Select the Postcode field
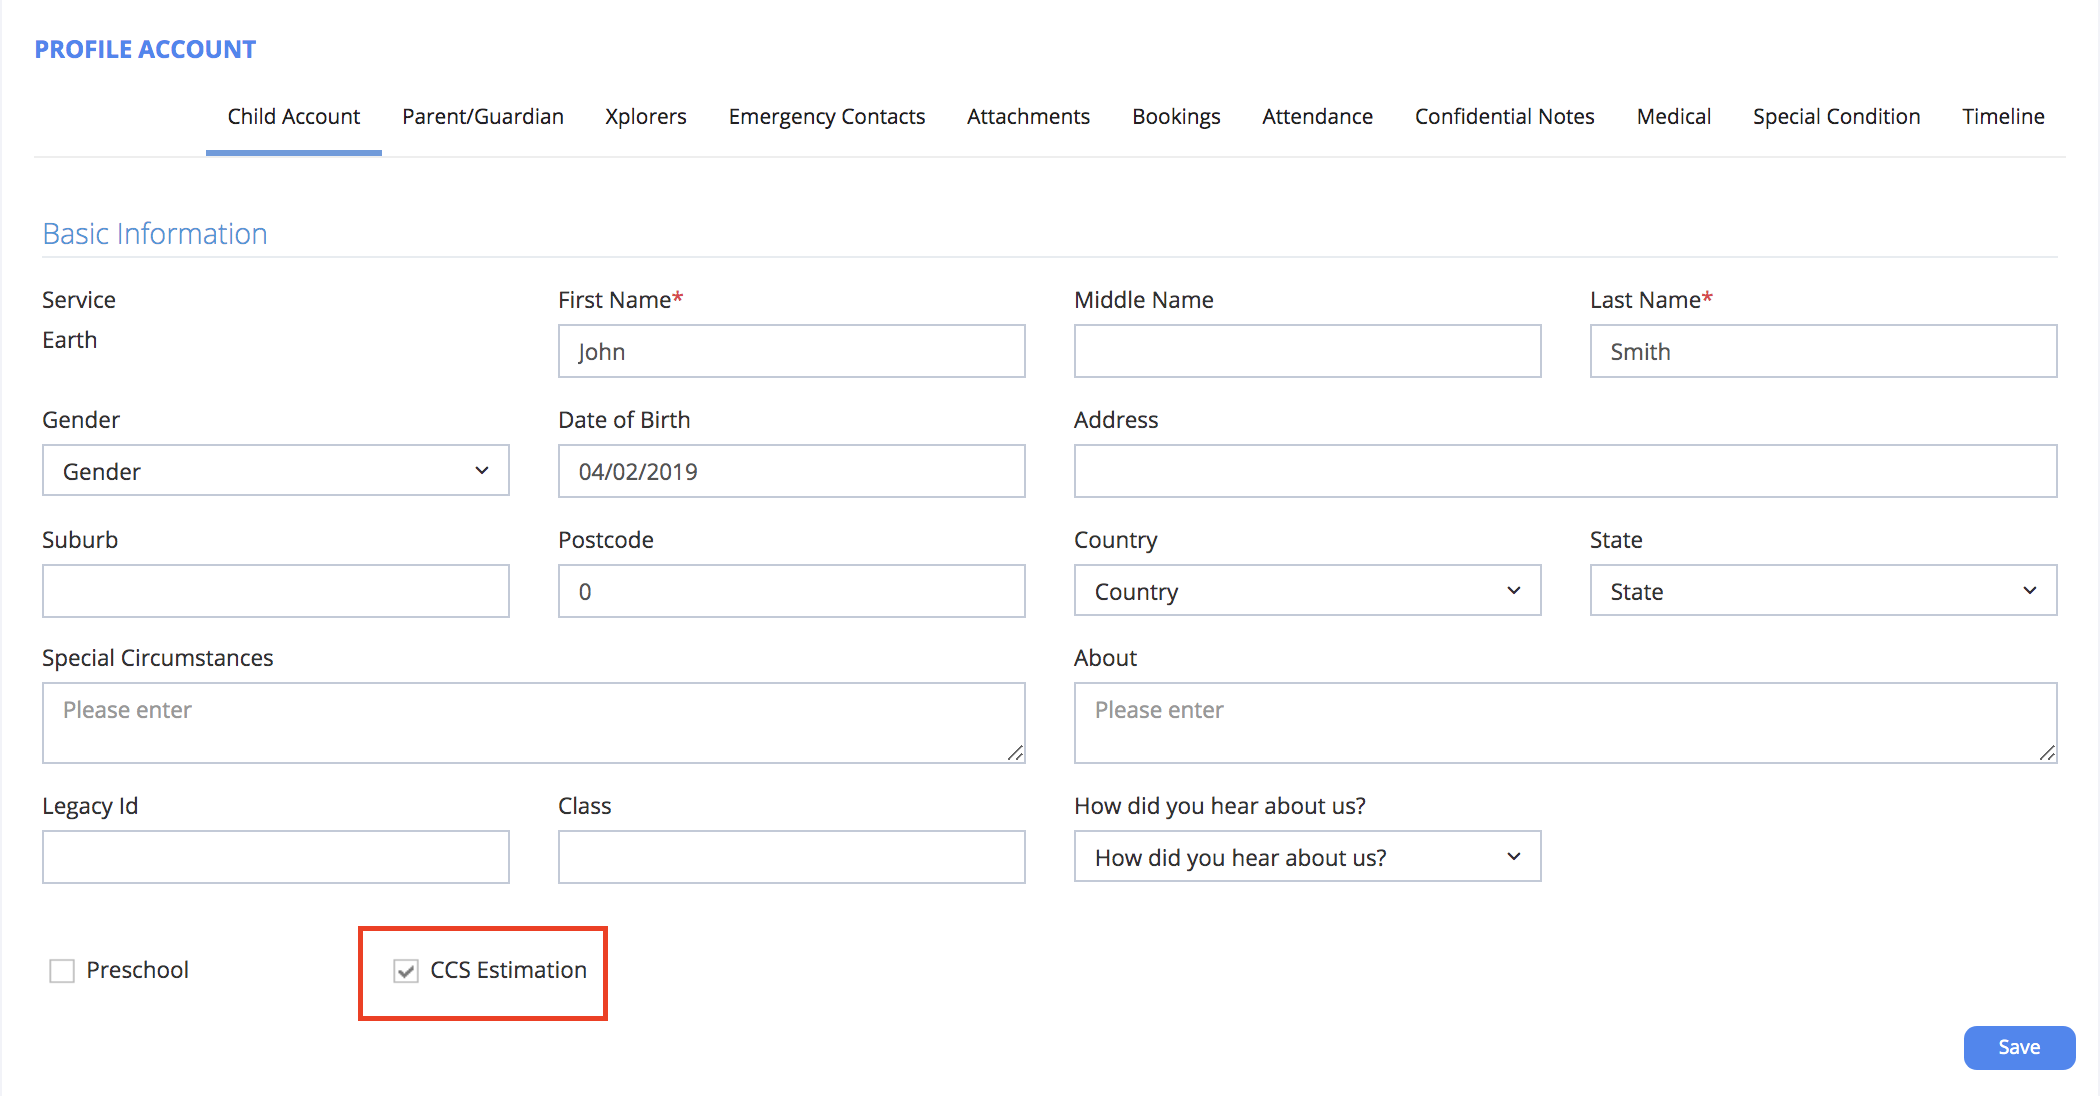The image size is (2100, 1096). click(x=792, y=591)
